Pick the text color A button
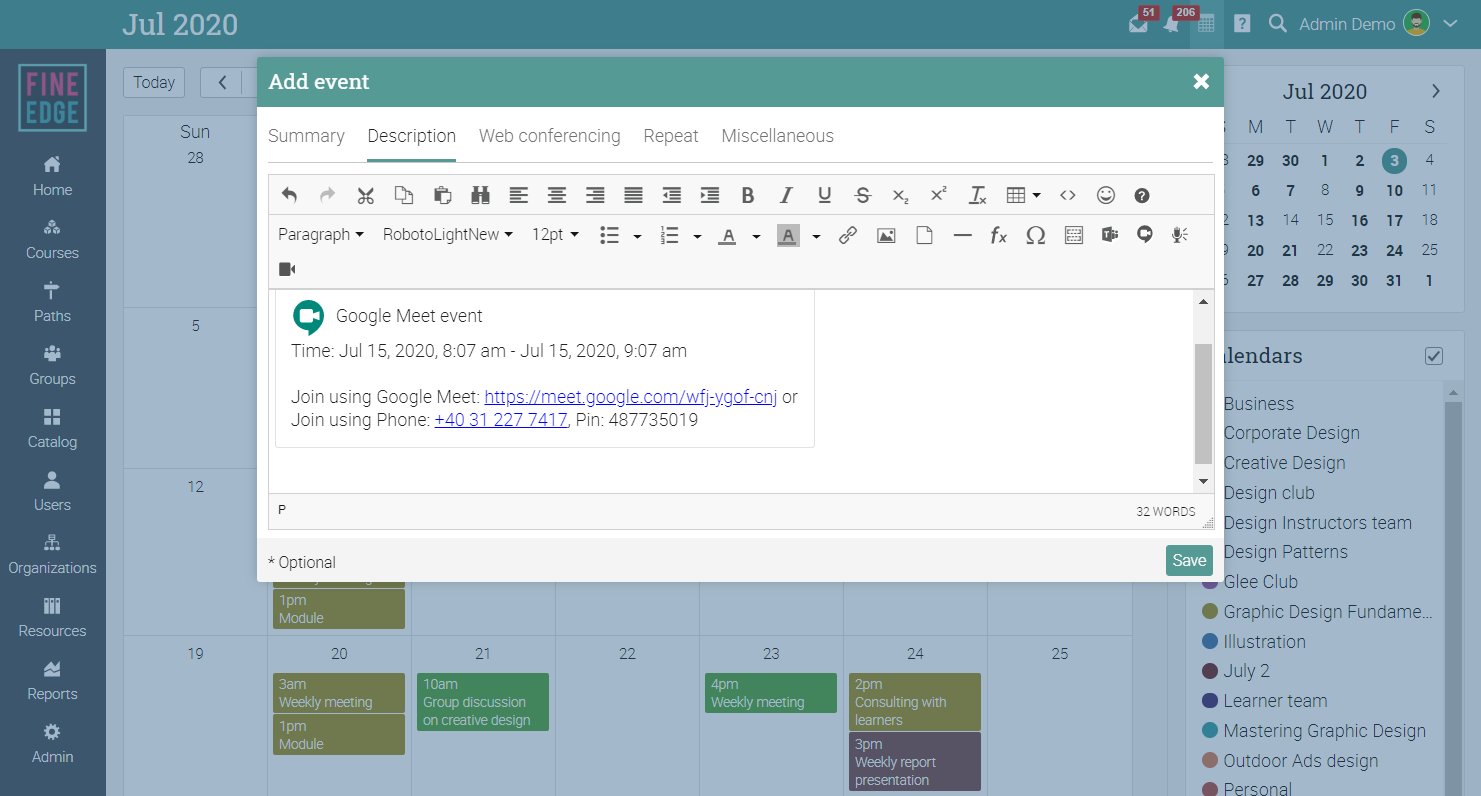The height and width of the screenshot is (796, 1481). pyautogui.click(x=728, y=236)
